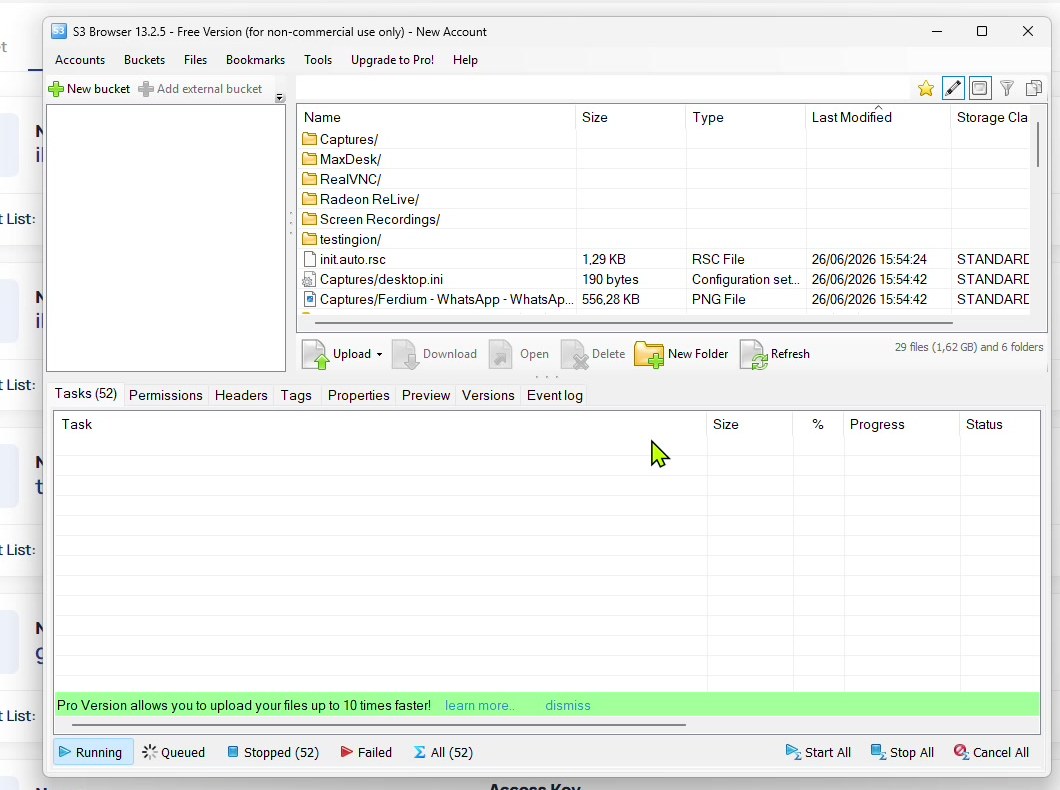Click the copy pages icon in toolbar

[x=1034, y=89]
